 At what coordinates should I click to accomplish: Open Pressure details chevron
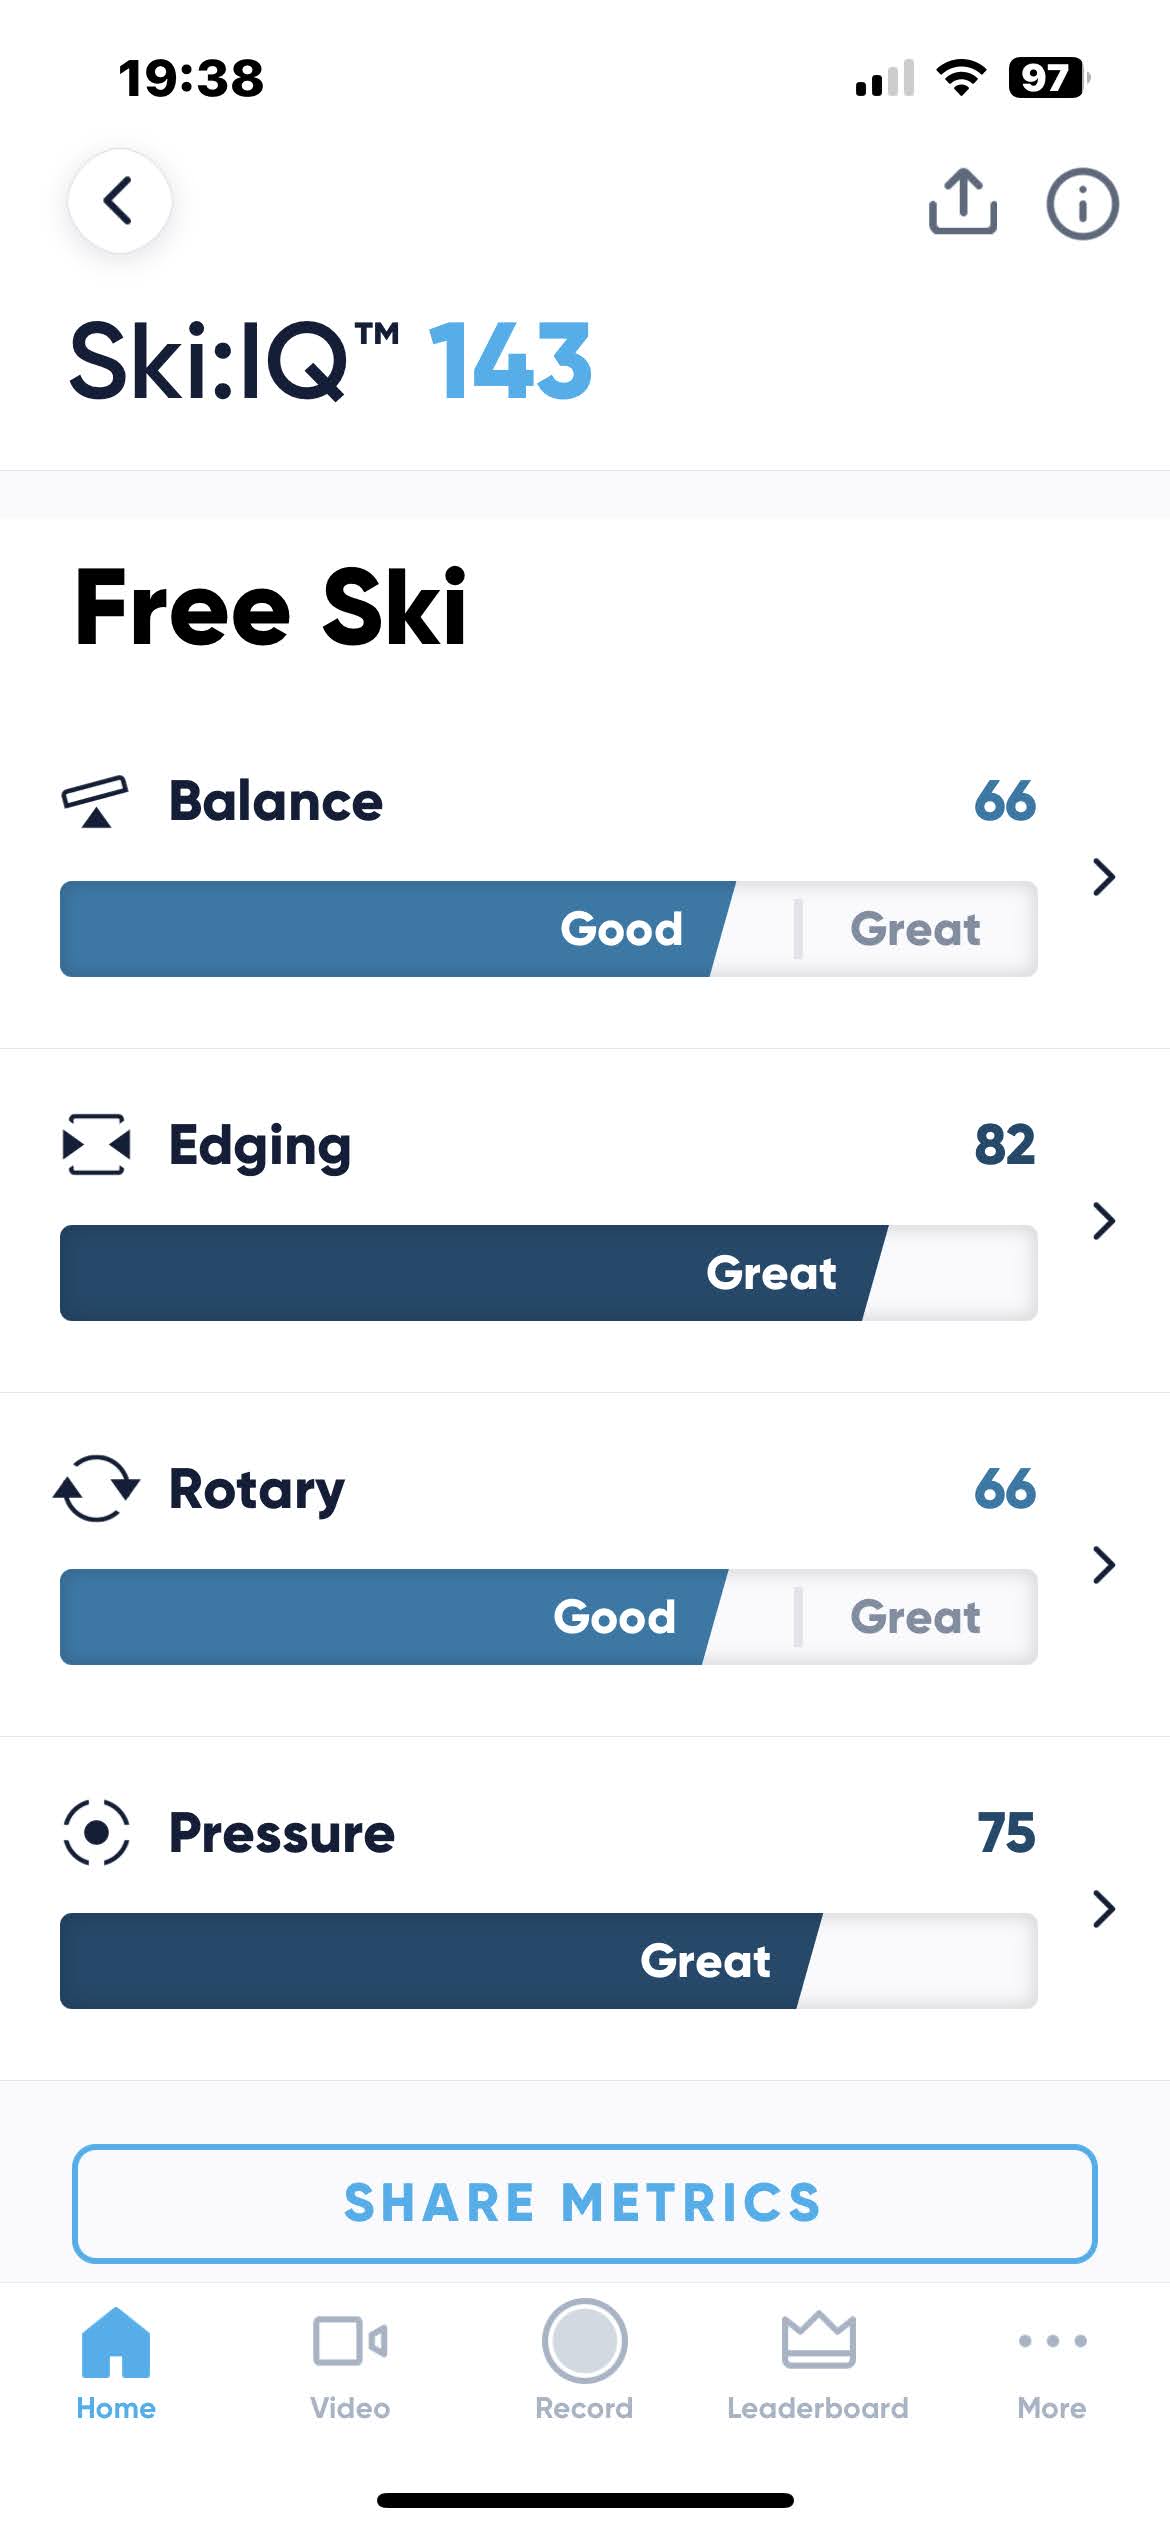point(1103,1909)
